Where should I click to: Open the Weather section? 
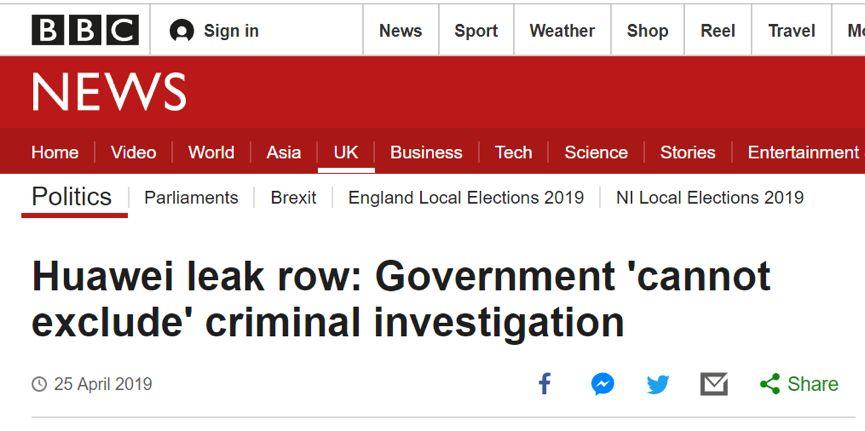[562, 31]
